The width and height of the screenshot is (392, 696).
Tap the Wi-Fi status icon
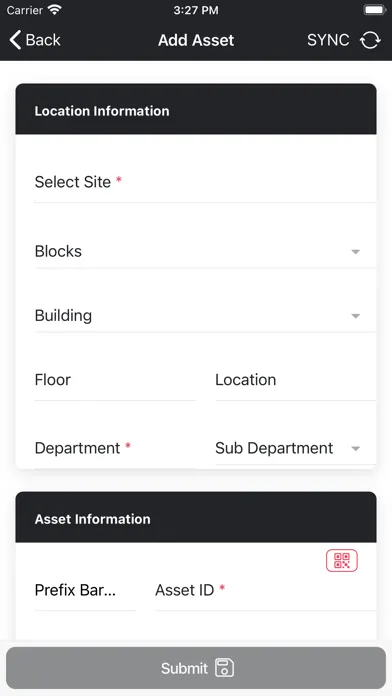[x=55, y=10]
